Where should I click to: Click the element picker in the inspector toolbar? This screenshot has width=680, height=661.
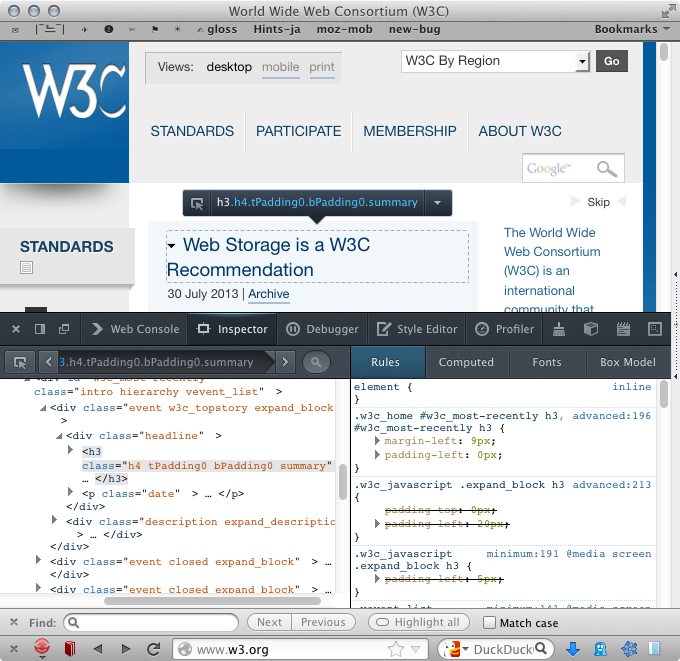pyautogui.click(x=19, y=362)
